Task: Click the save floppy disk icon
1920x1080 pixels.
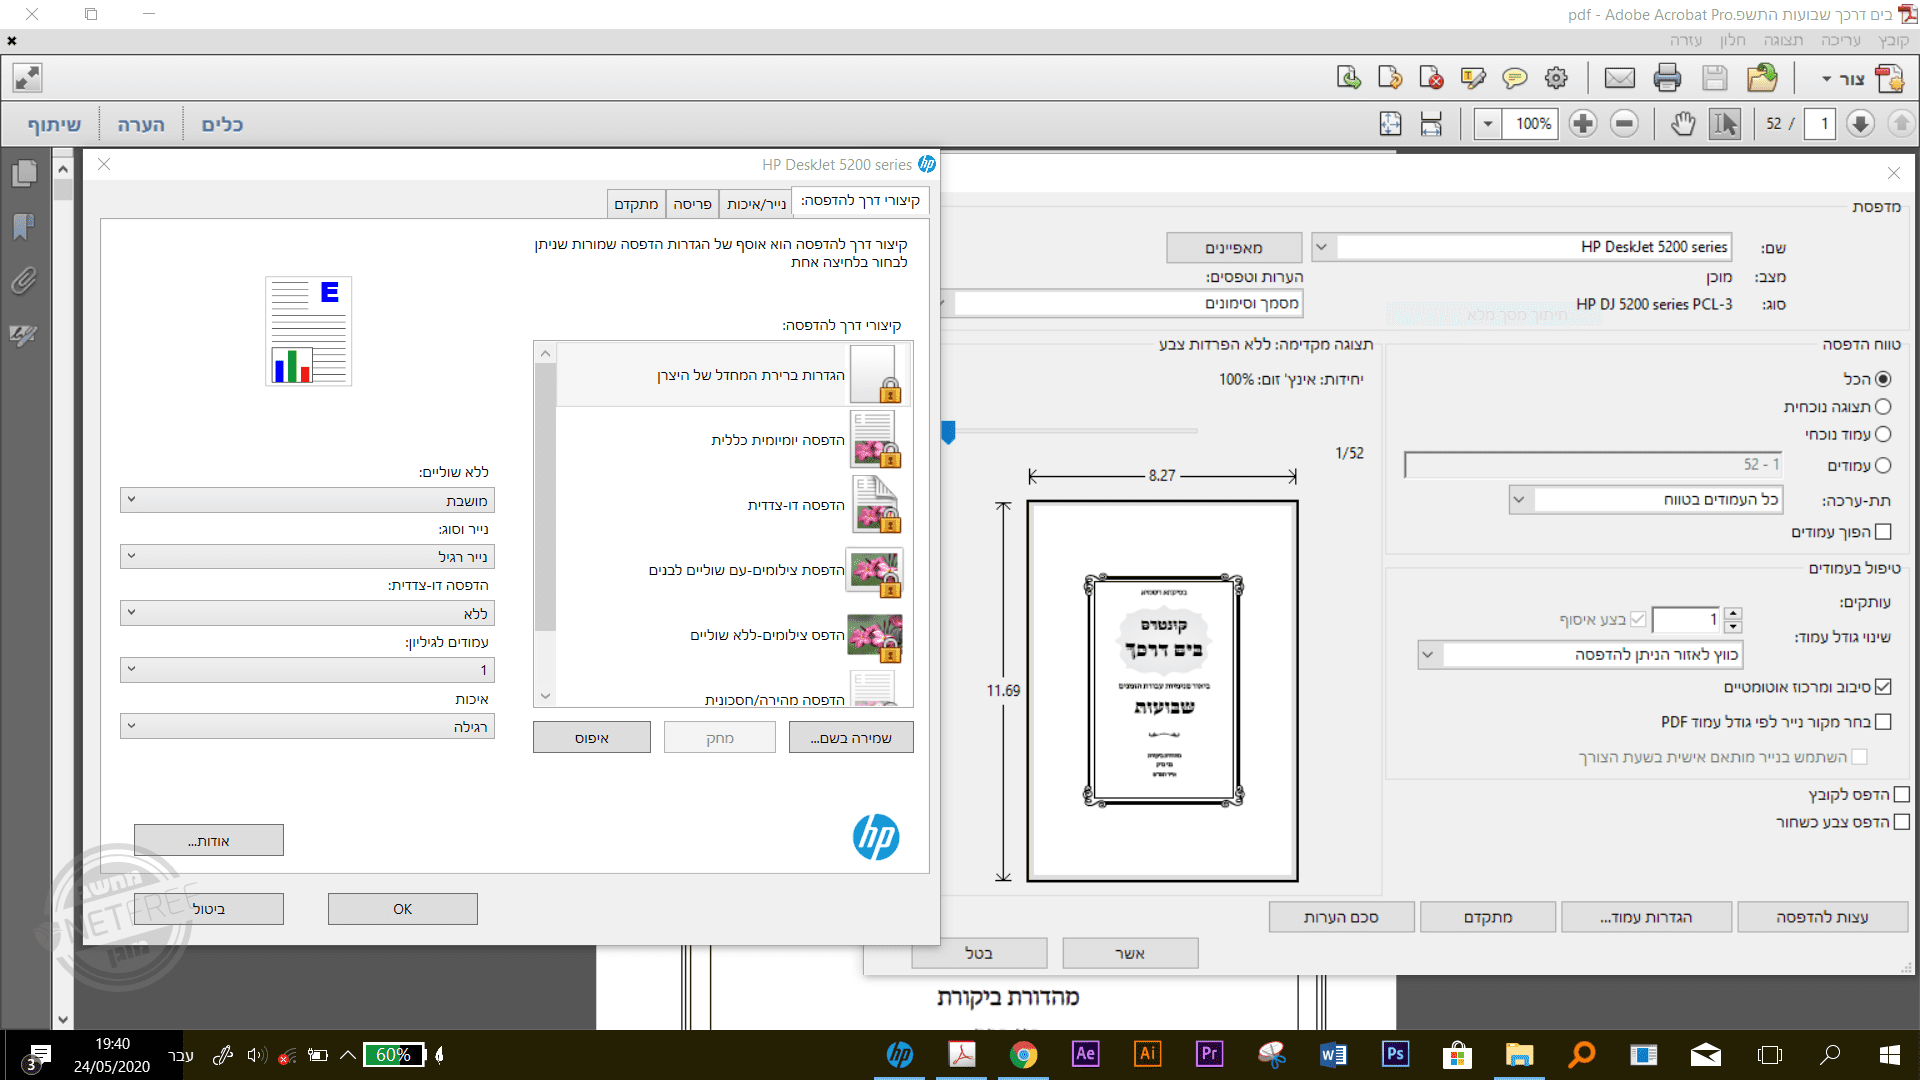Action: [x=1714, y=78]
